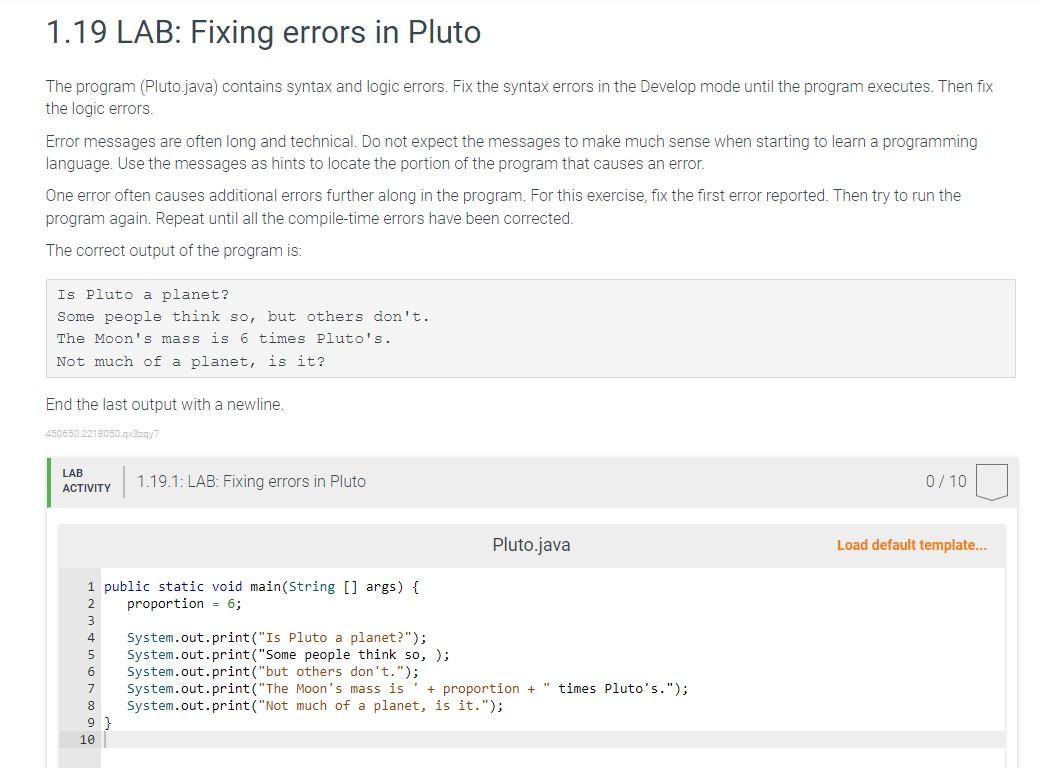Click the empty line 10 in the editor

point(300,739)
